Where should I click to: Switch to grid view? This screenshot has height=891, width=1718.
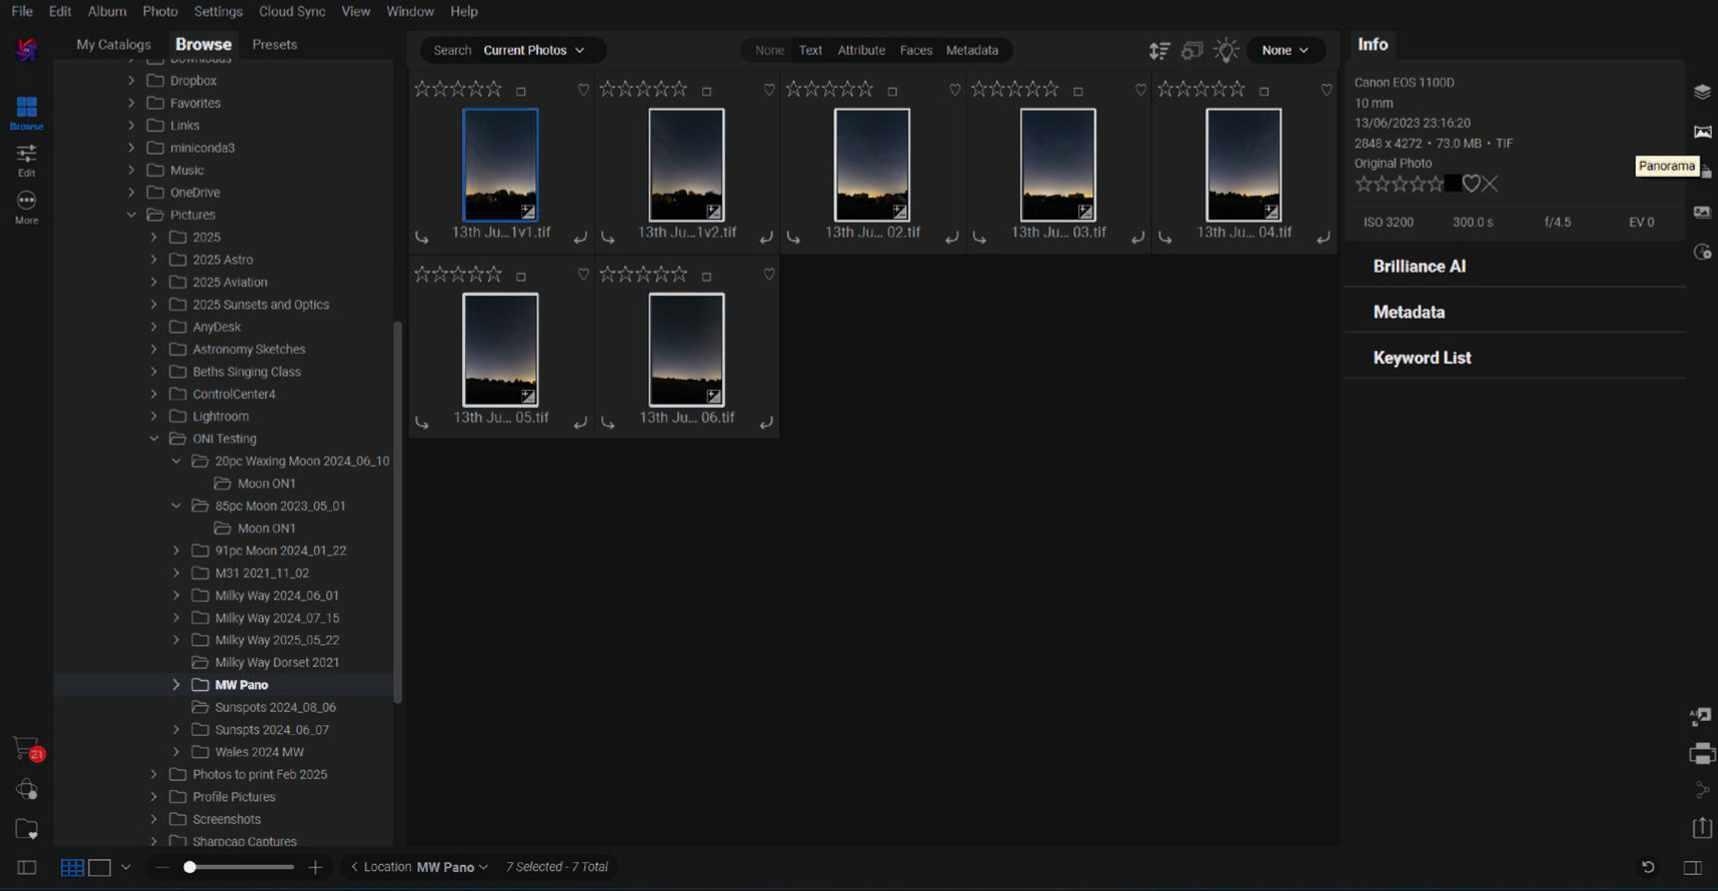[72, 867]
